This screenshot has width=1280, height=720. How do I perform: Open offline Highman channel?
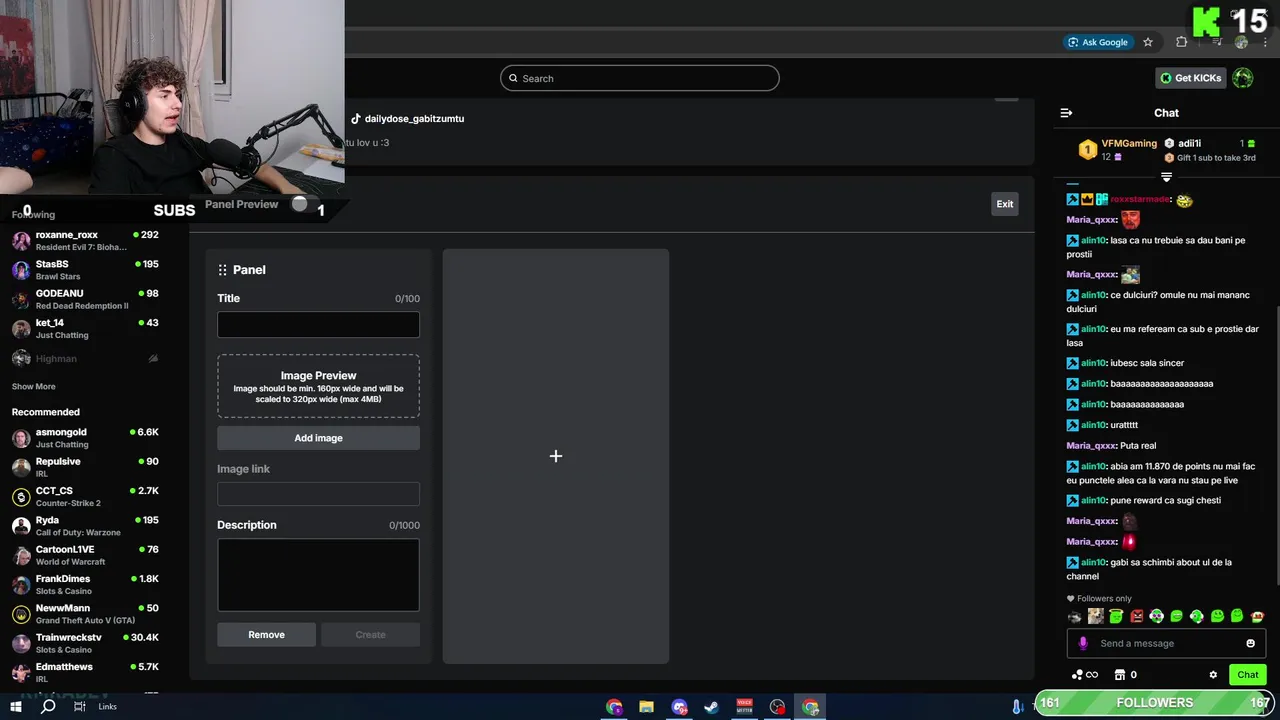click(85, 358)
